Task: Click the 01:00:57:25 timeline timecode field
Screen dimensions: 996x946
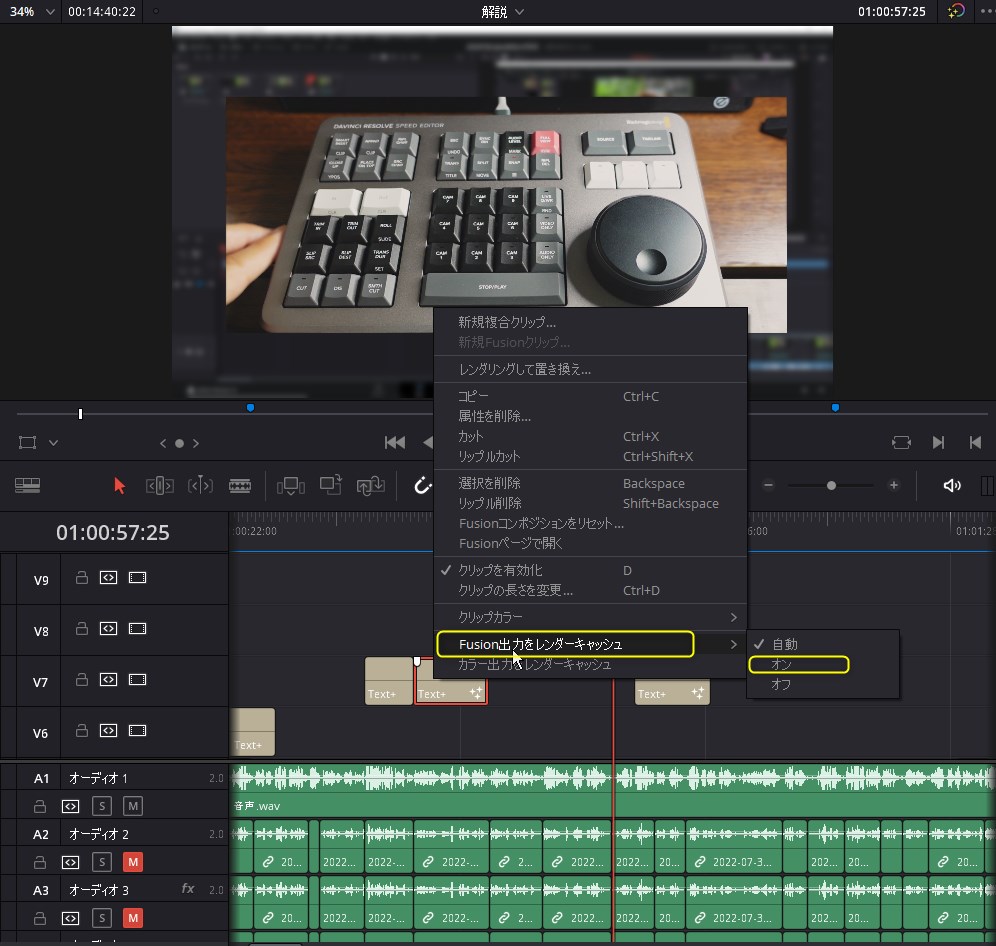Action: coord(112,532)
